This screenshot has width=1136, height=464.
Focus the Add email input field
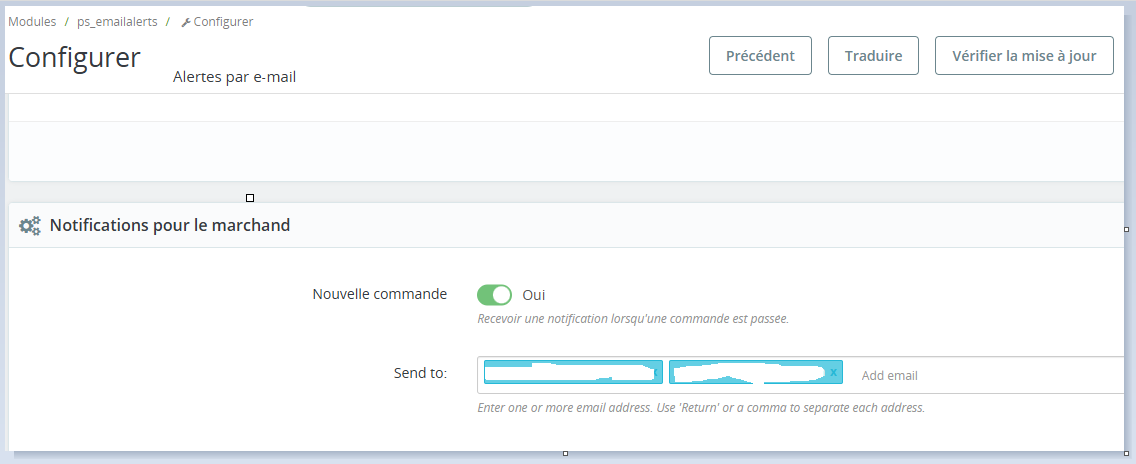[x=980, y=375]
